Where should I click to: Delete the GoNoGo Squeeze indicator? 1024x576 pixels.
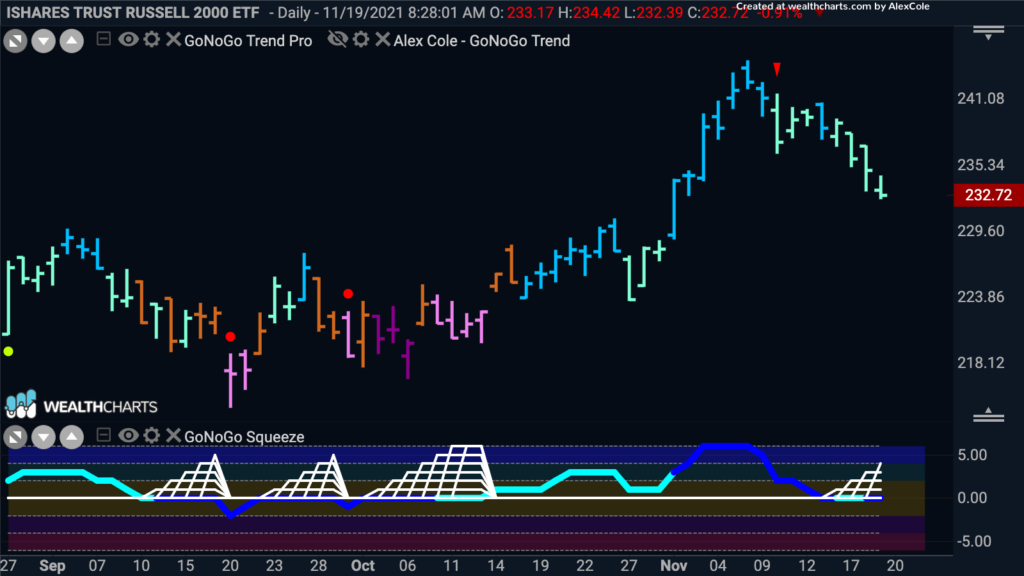click(172, 436)
